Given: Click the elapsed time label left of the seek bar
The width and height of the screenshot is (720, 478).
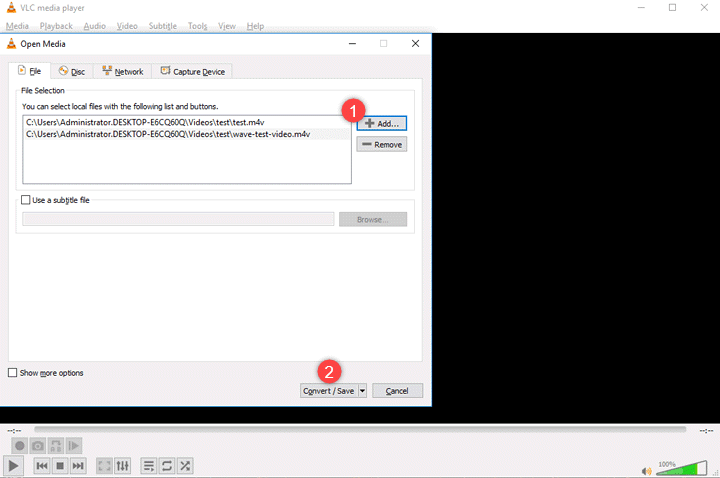Looking at the screenshot, I should click(14, 431).
